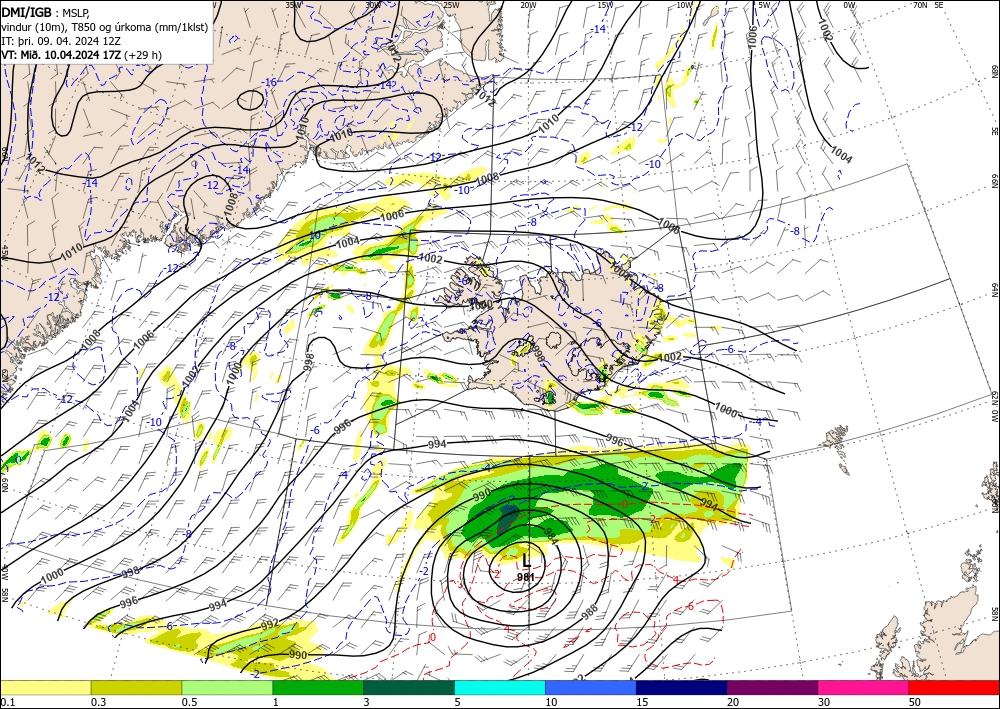Click the 'L' low pressure center marker
1000x709 pixels.
point(526,561)
